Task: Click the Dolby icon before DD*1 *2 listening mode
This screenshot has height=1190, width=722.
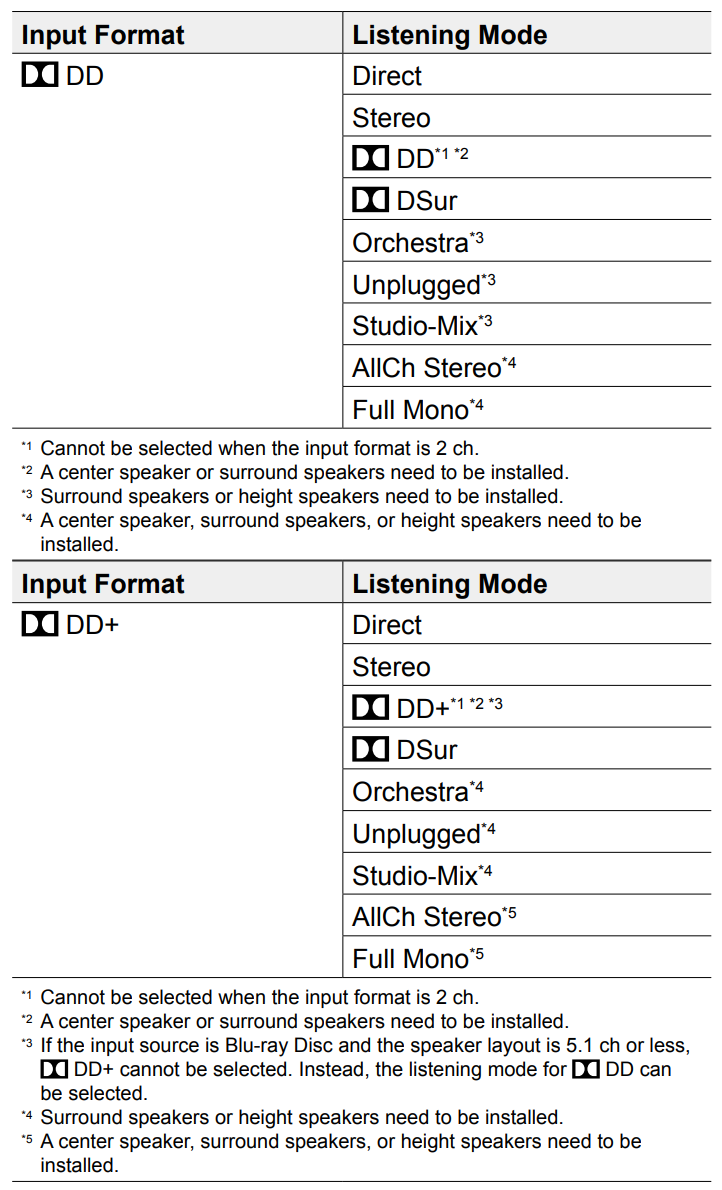Action: [x=370, y=159]
